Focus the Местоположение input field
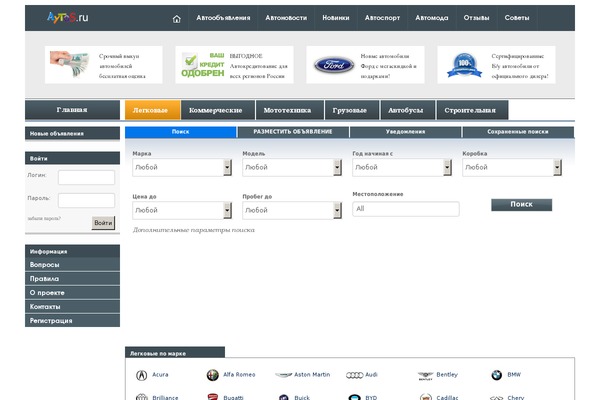The width and height of the screenshot is (600, 400). click(x=406, y=209)
